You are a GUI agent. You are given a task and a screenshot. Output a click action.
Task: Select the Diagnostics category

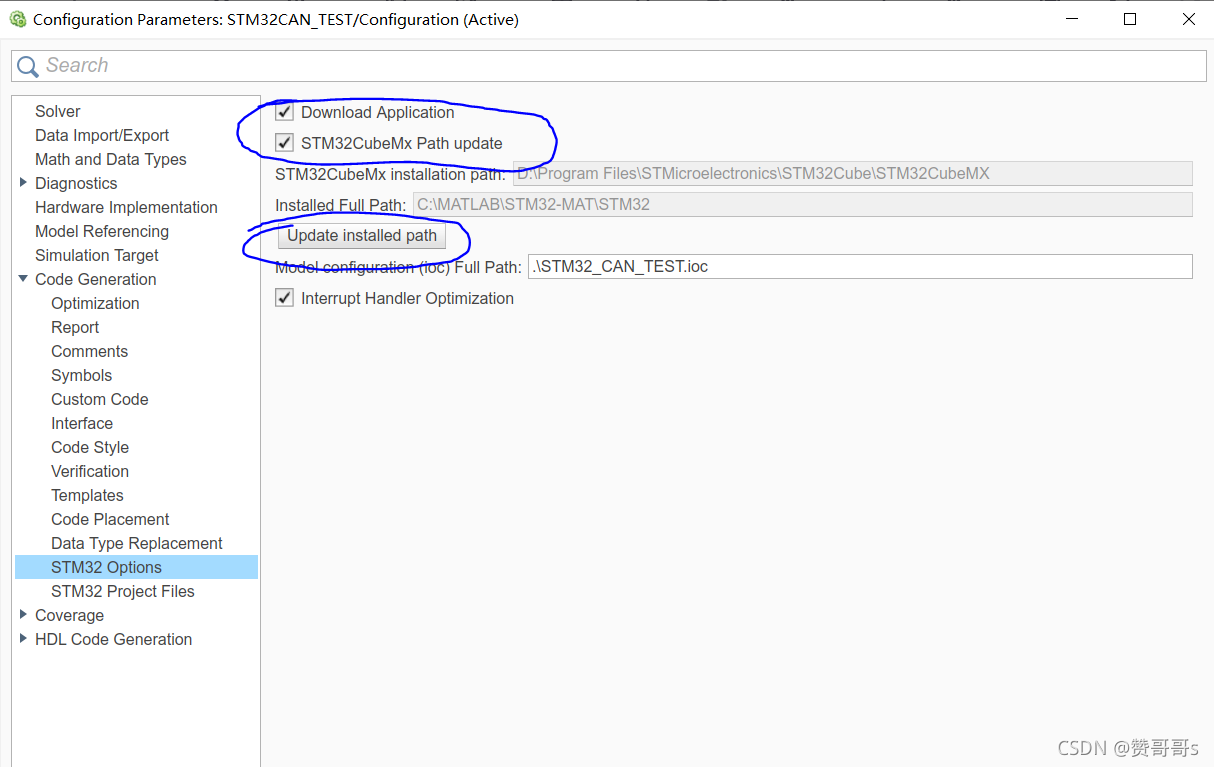(76, 183)
